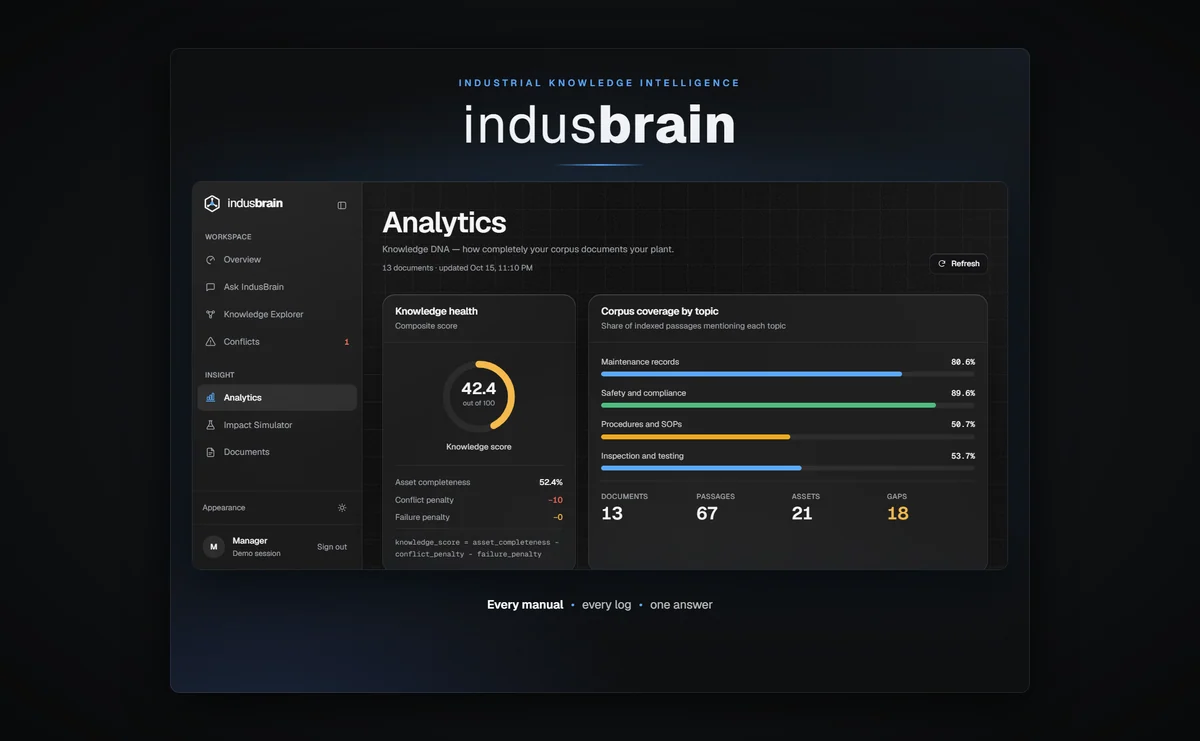
Task: Click the Maintenance records progress bar
Action: click(x=787, y=374)
